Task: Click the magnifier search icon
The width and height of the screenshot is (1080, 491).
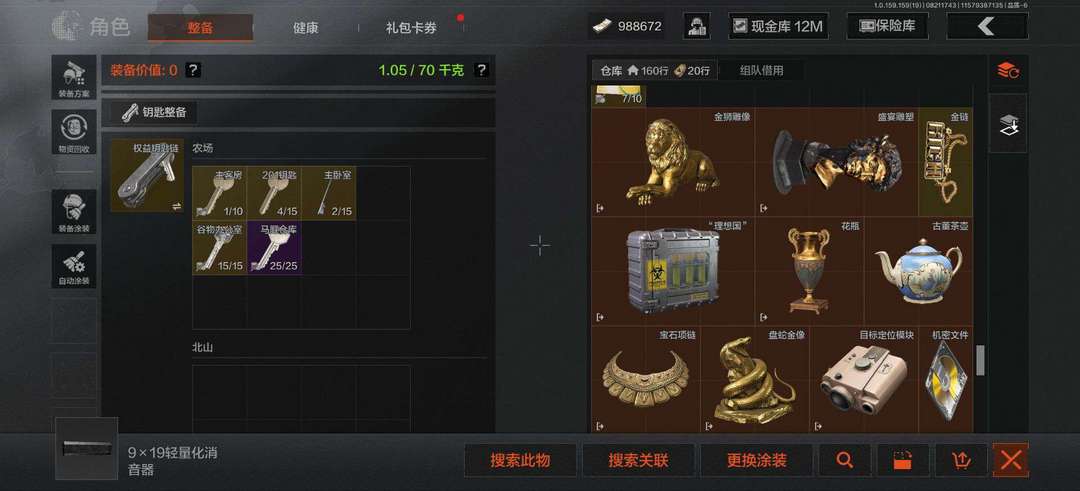Action: pyautogui.click(x=844, y=460)
